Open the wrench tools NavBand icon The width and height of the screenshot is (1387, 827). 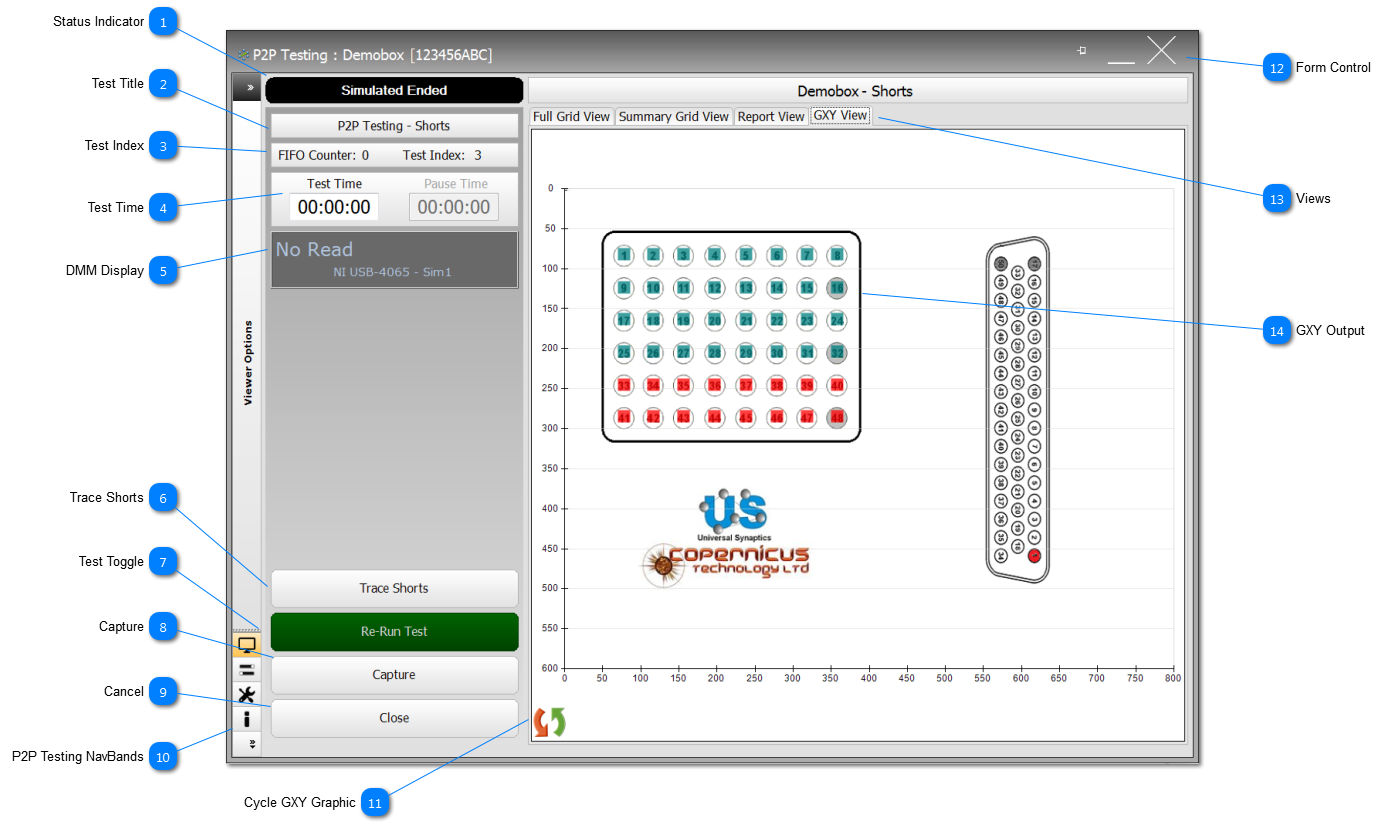[x=247, y=694]
